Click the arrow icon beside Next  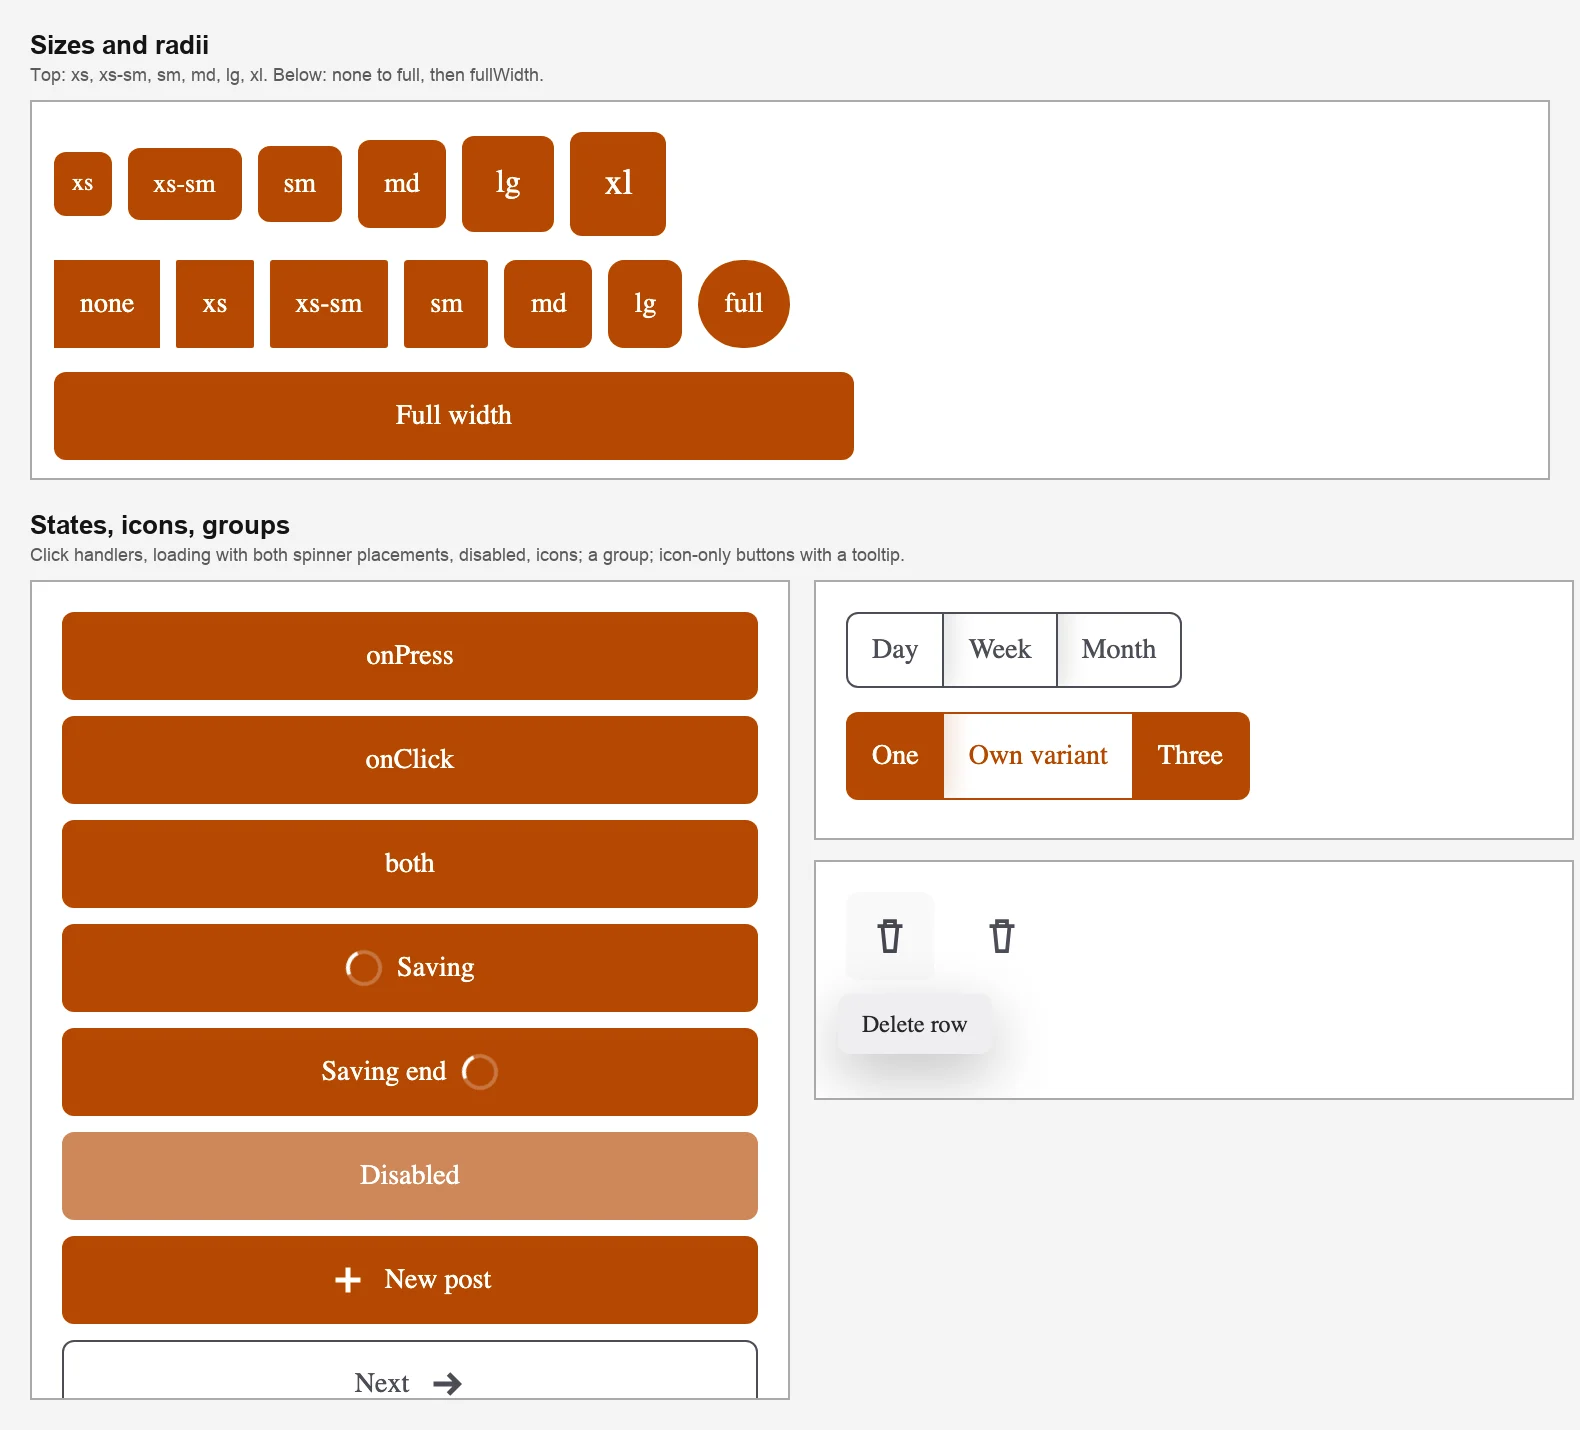[447, 1383]
